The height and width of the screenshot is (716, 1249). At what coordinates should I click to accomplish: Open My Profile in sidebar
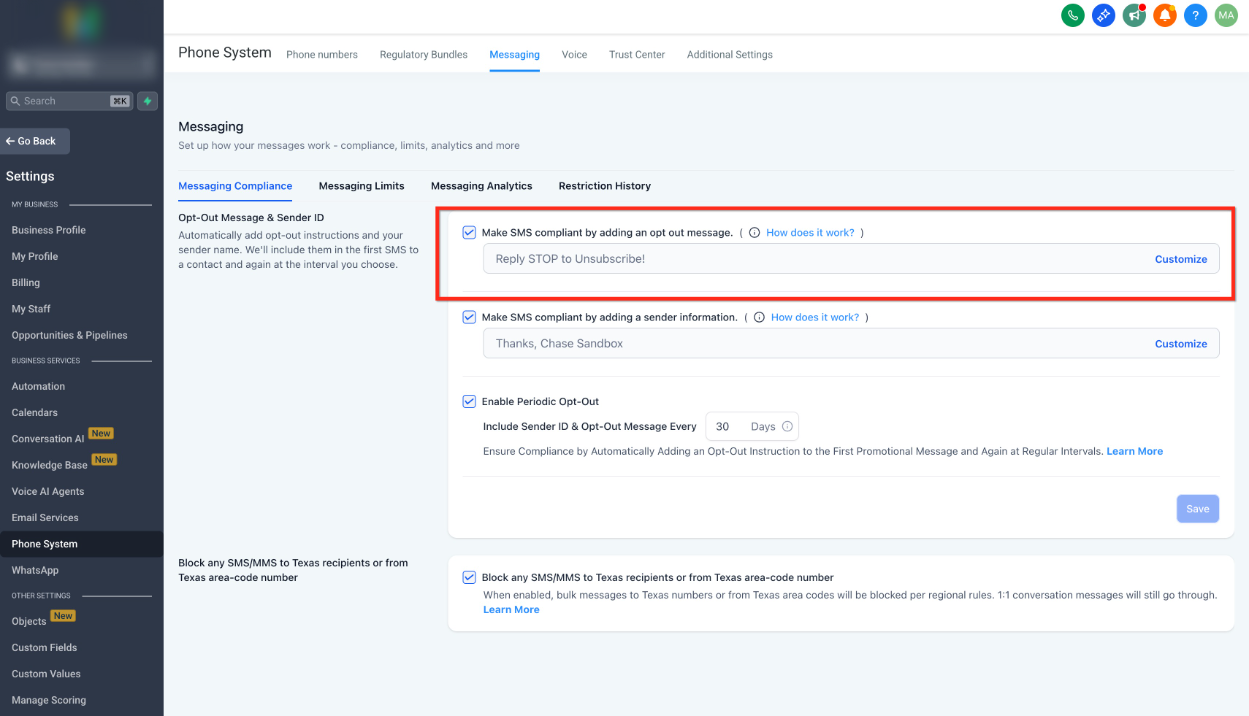(35, 256)
